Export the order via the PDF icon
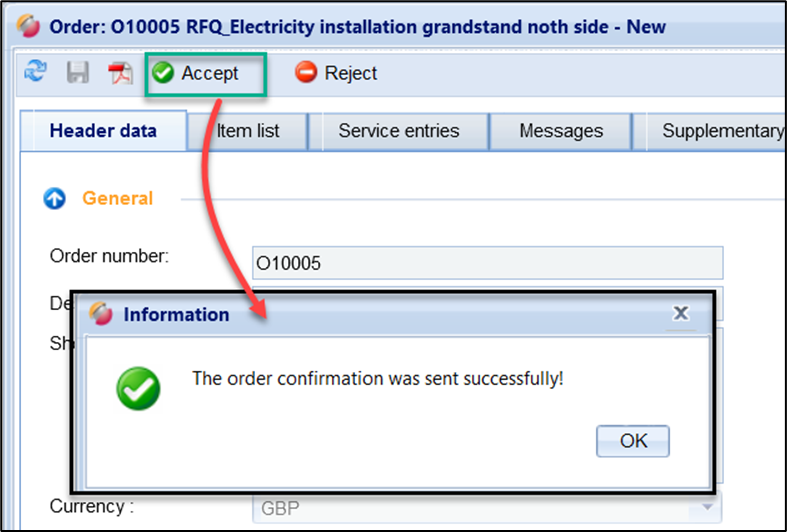The image size is (787, 532). (x=121, y=73)
